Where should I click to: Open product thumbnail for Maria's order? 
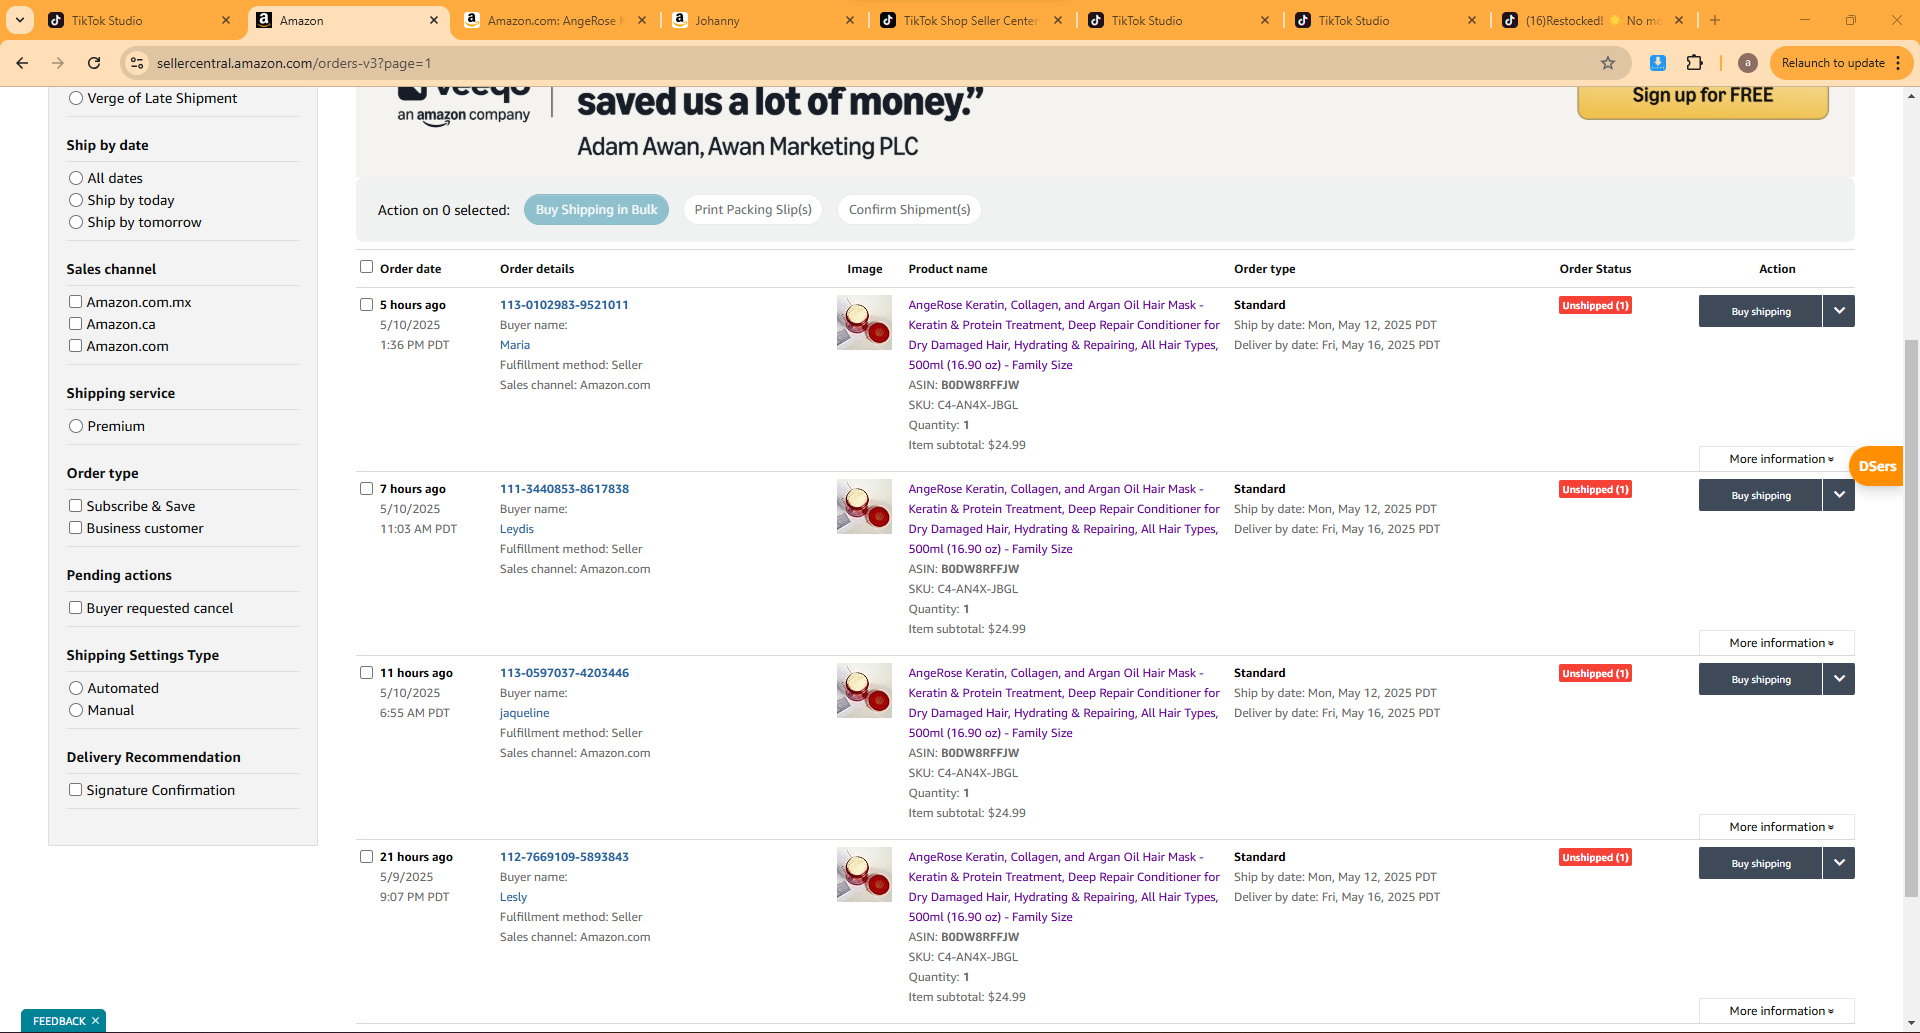(864, 322)
